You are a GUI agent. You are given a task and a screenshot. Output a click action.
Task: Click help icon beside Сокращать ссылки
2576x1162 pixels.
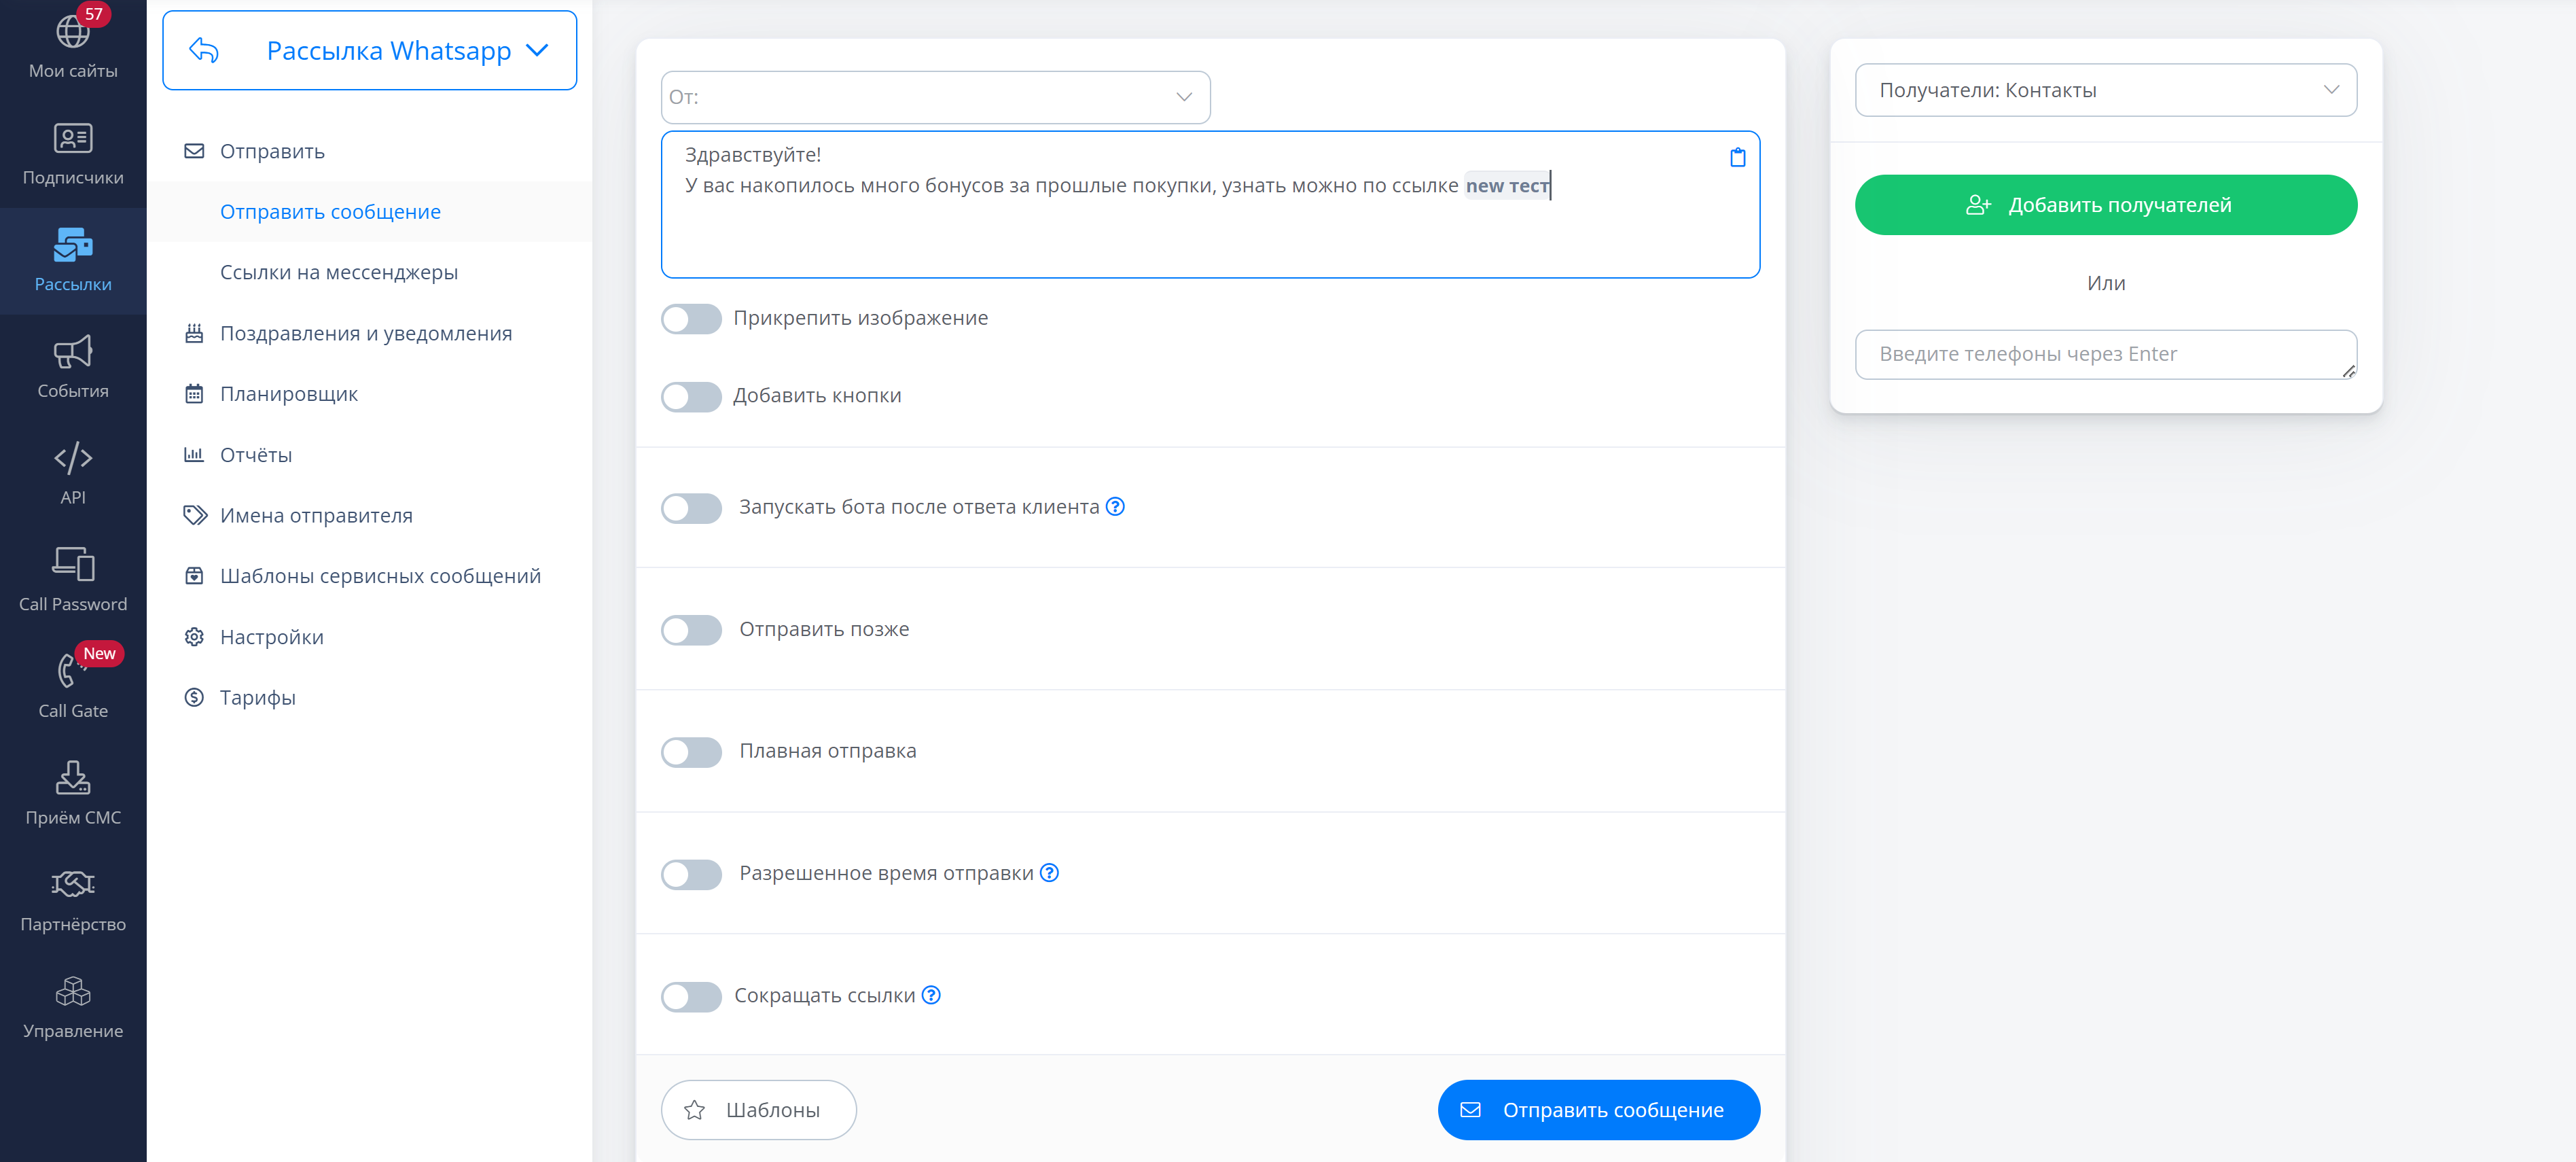(931, 995)
